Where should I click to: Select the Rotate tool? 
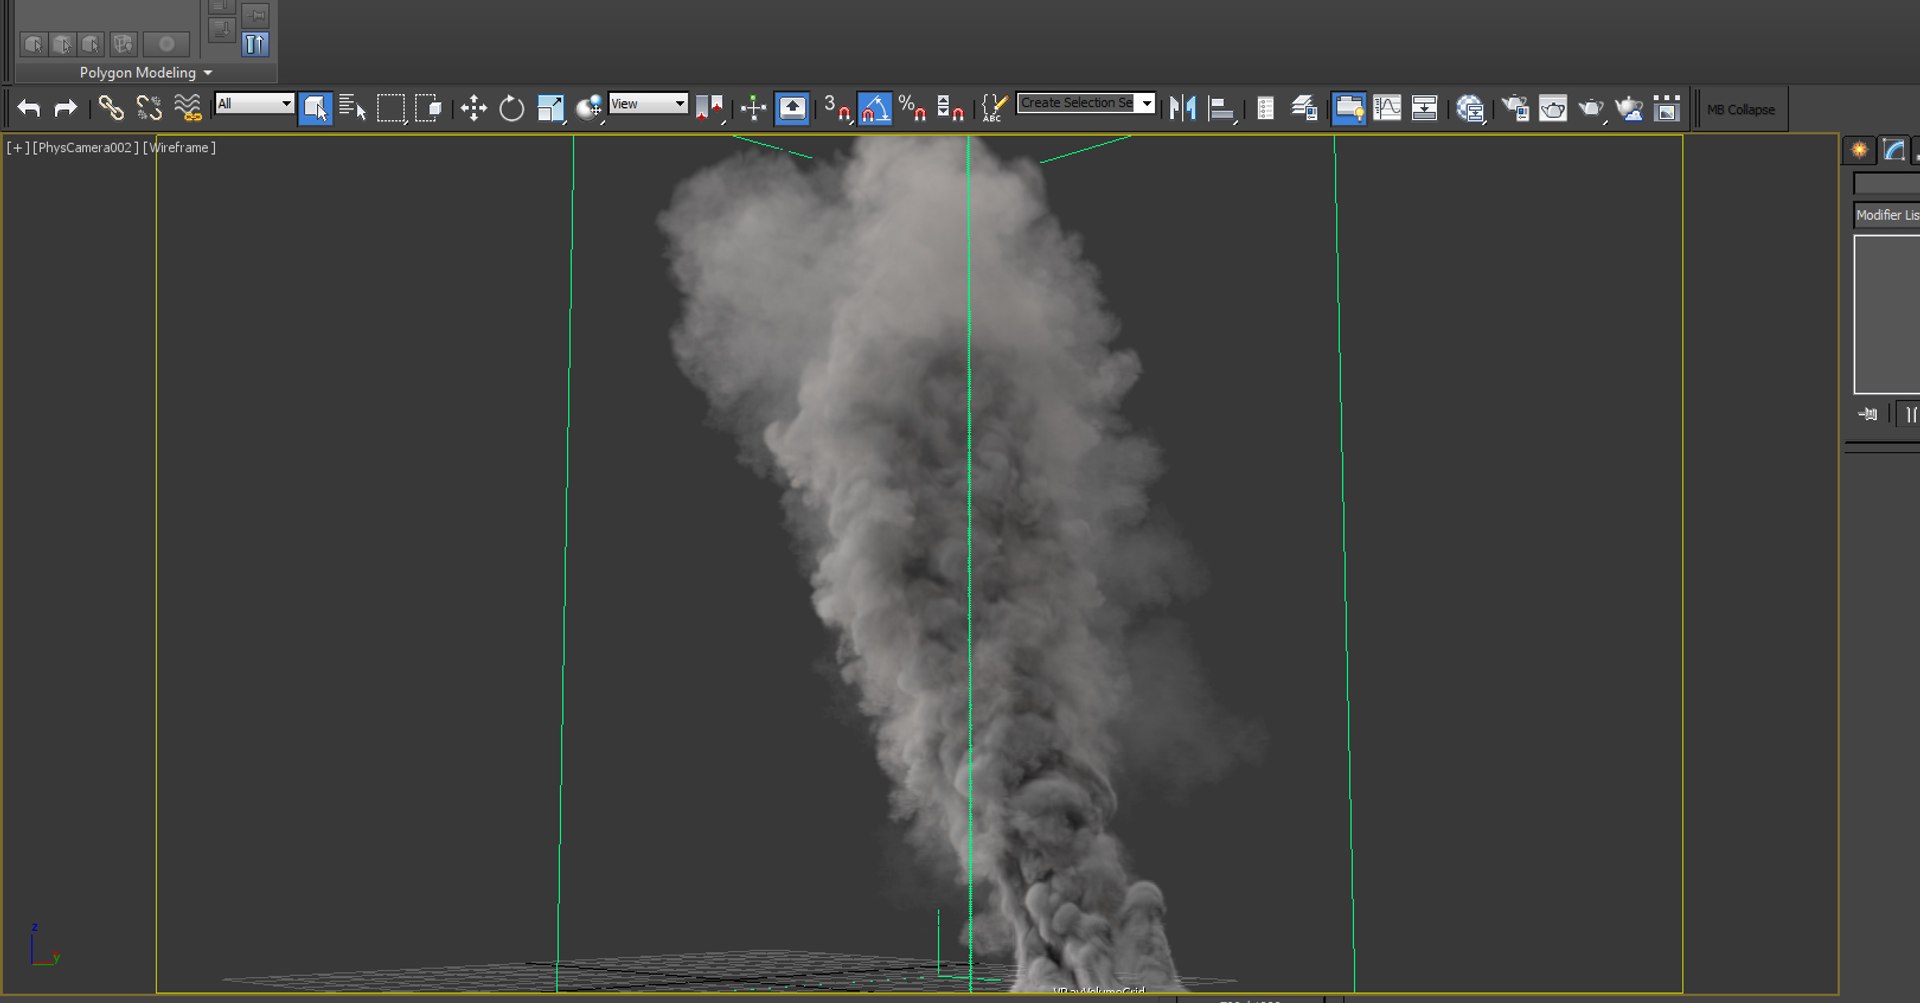(511, 108)
